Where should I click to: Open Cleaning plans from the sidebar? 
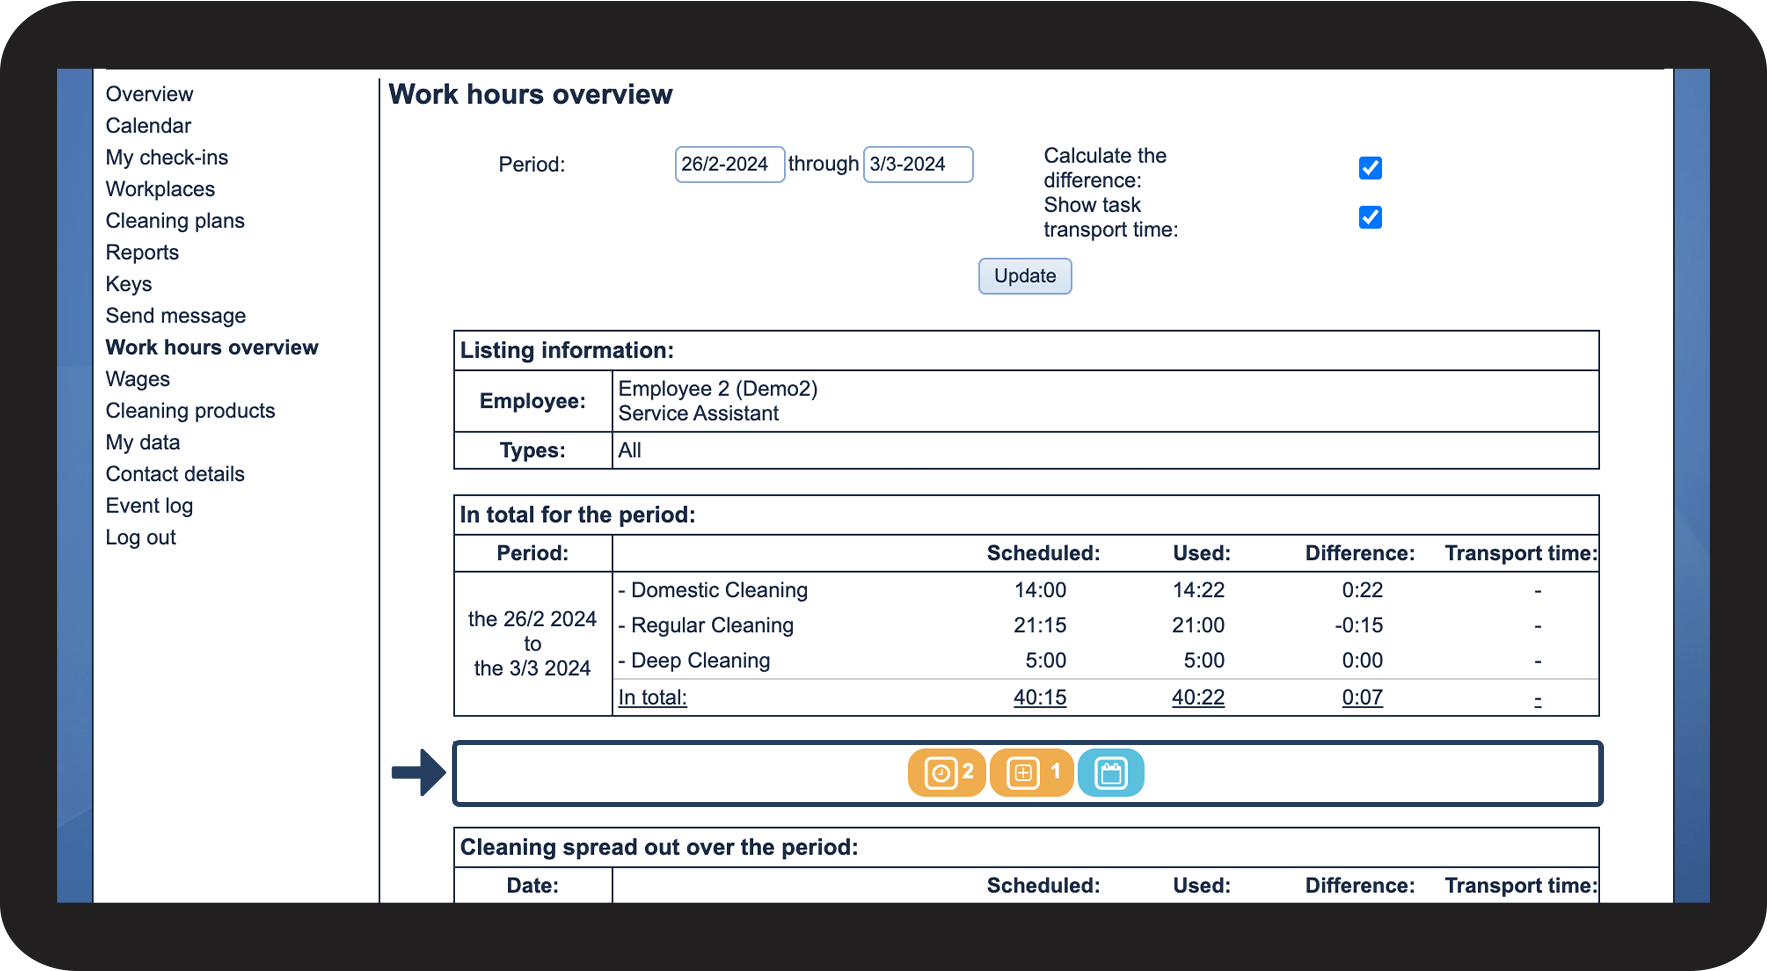click(175, 221)
